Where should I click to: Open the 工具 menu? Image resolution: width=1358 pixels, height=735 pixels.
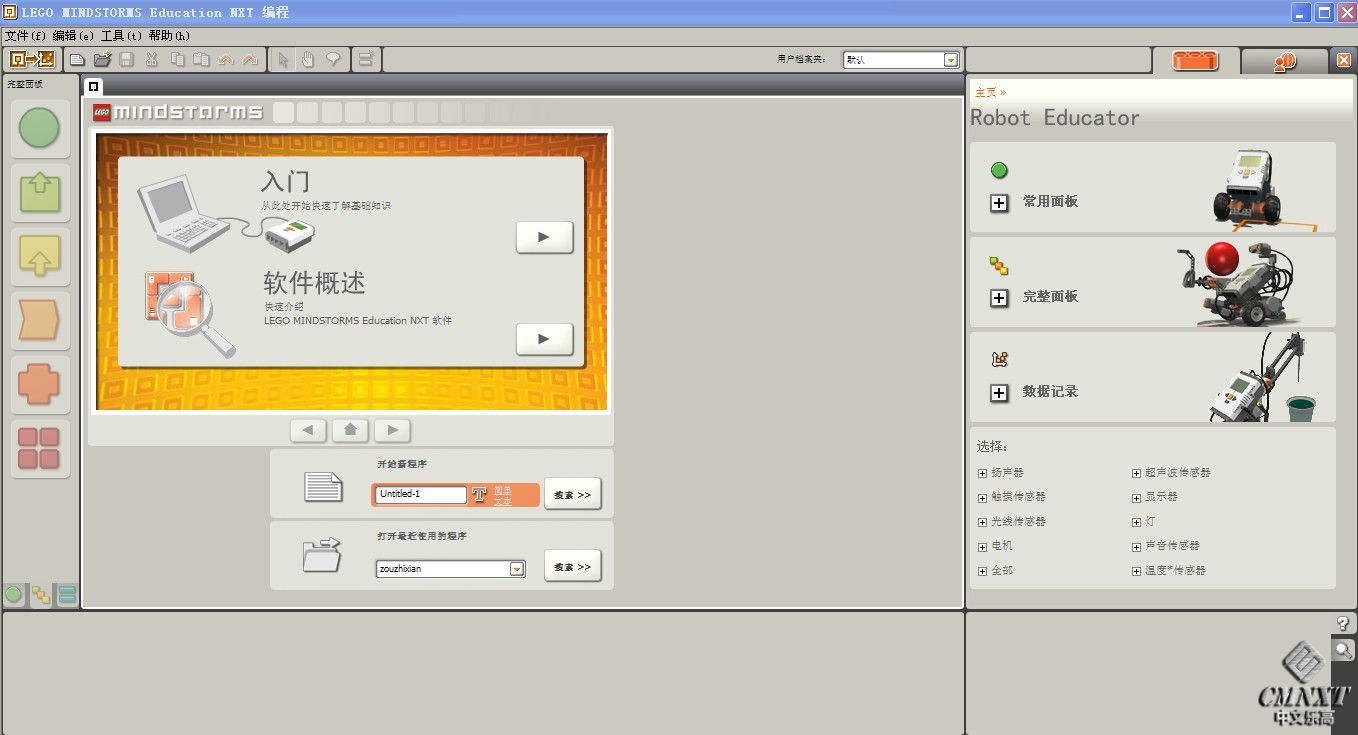(x=121, y=35)
